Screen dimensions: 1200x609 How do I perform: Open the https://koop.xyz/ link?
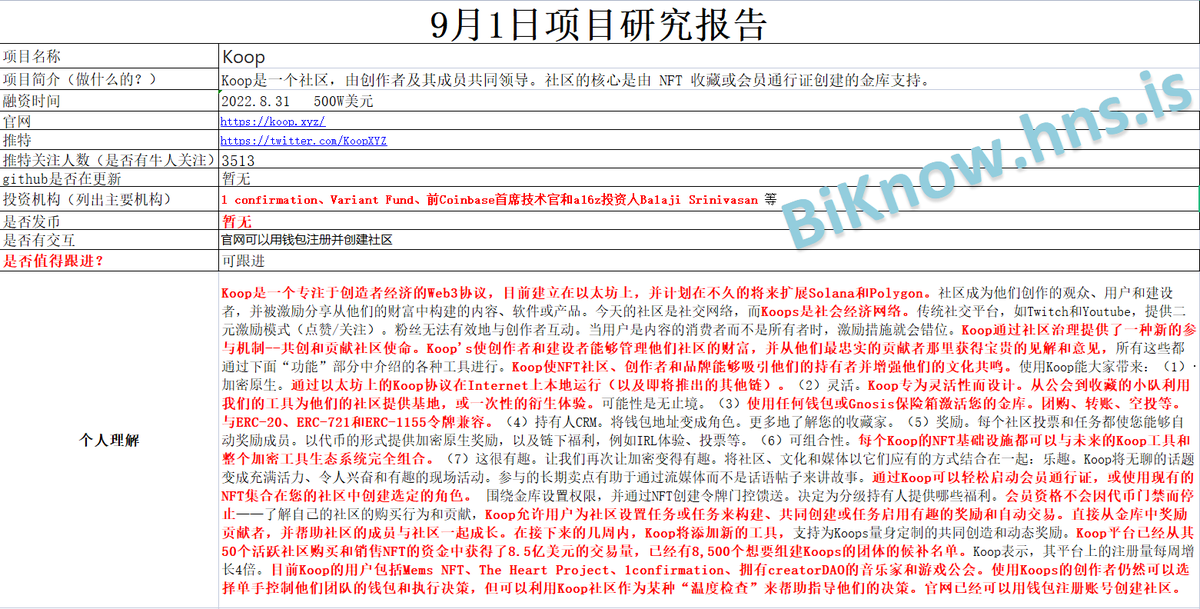272,121
